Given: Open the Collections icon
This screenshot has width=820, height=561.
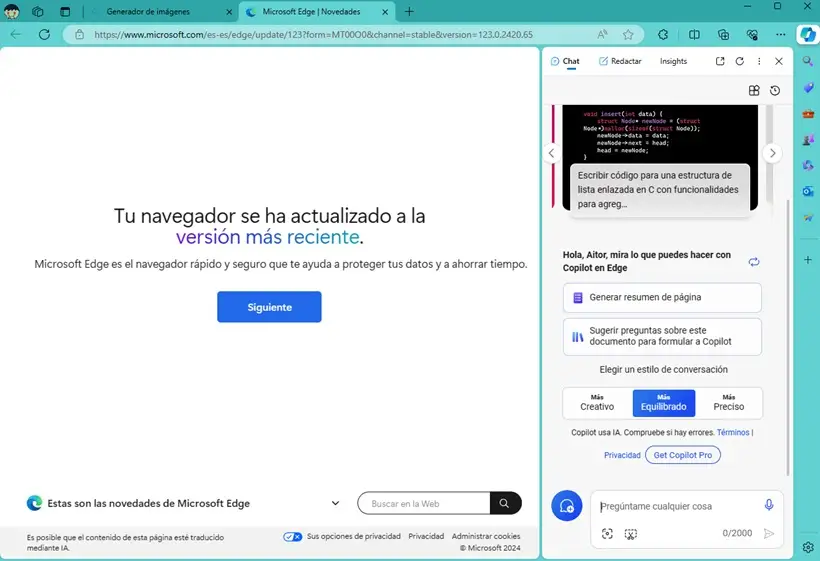Looking at the screenshot, I should (x=723, y=35).
